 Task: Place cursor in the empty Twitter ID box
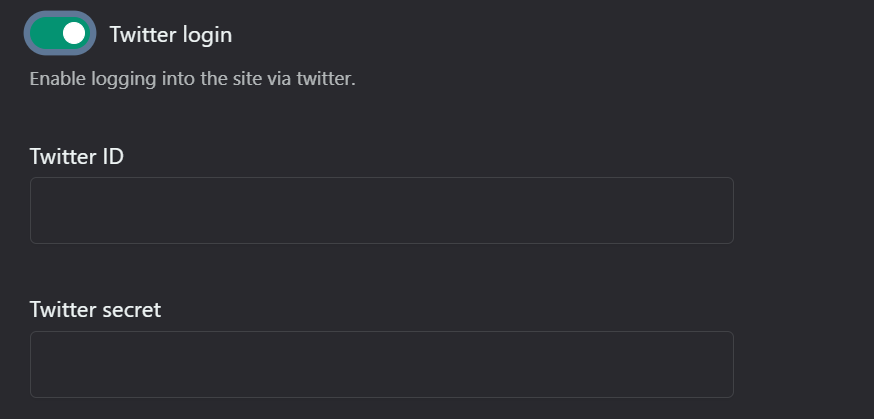coord(382,211)
